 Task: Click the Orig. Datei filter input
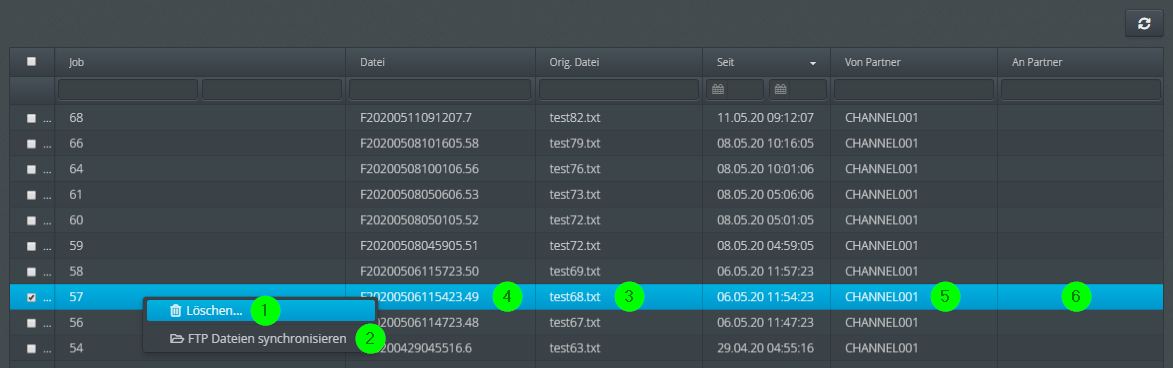click(619, 90)
